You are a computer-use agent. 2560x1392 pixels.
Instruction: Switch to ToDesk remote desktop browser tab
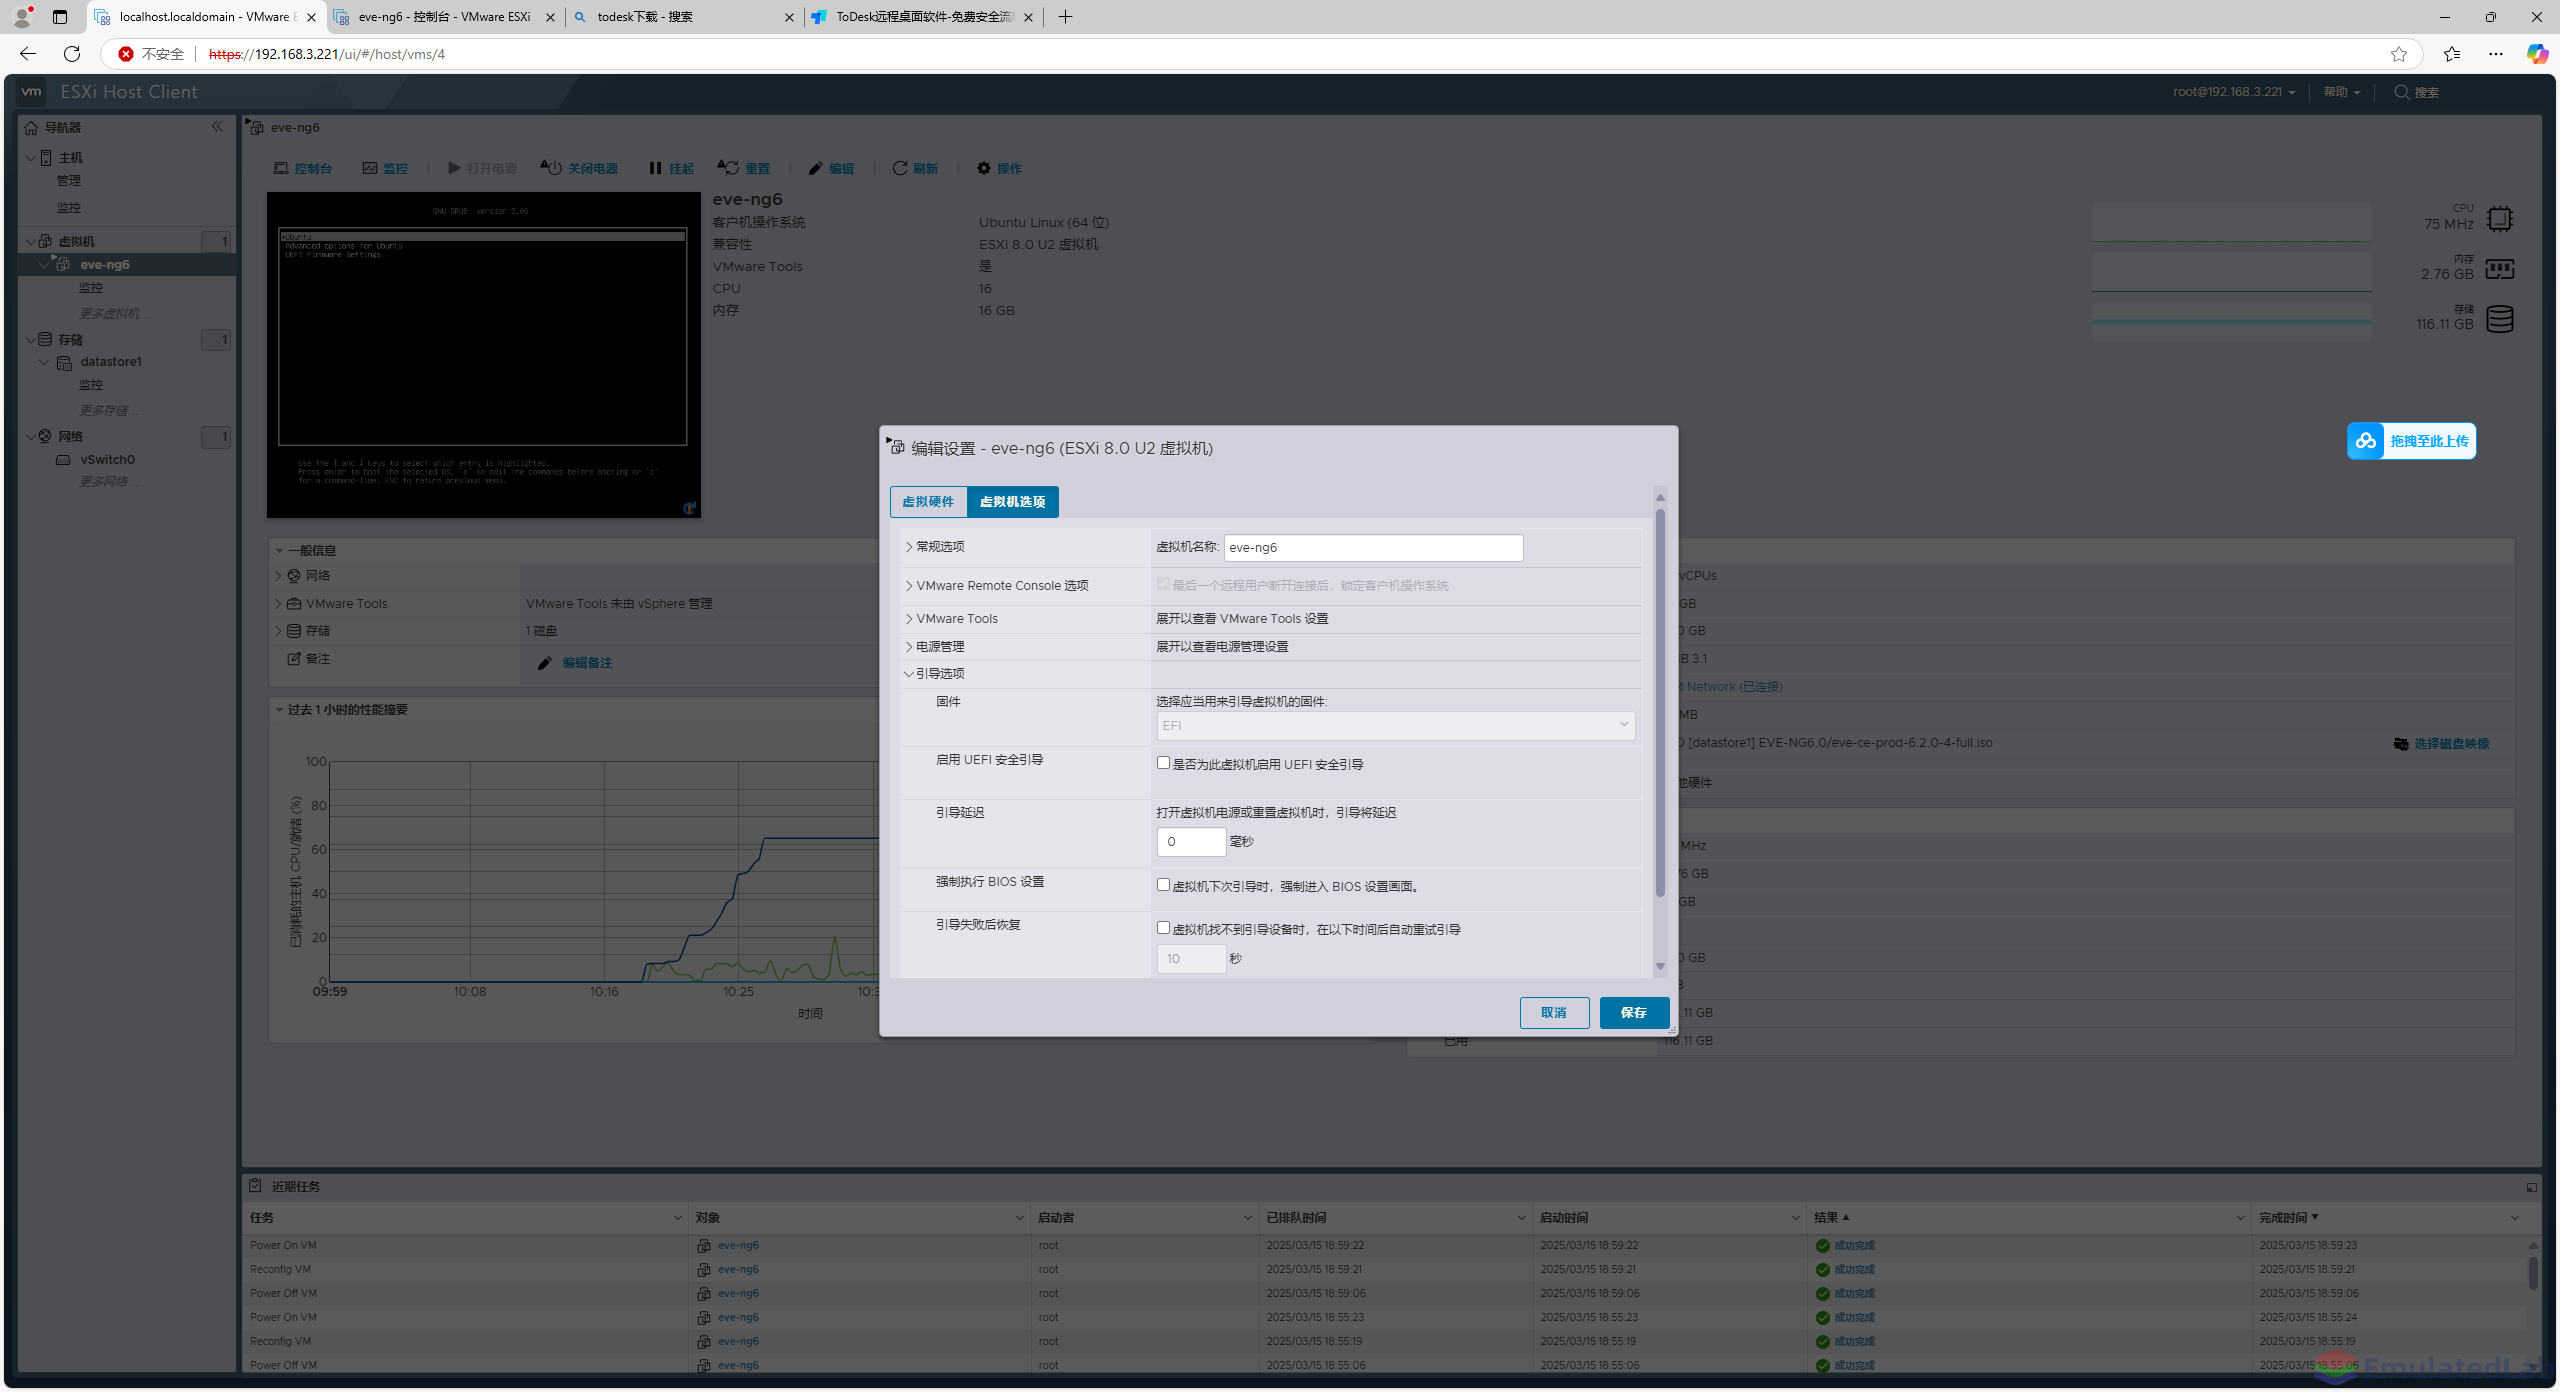923,17
